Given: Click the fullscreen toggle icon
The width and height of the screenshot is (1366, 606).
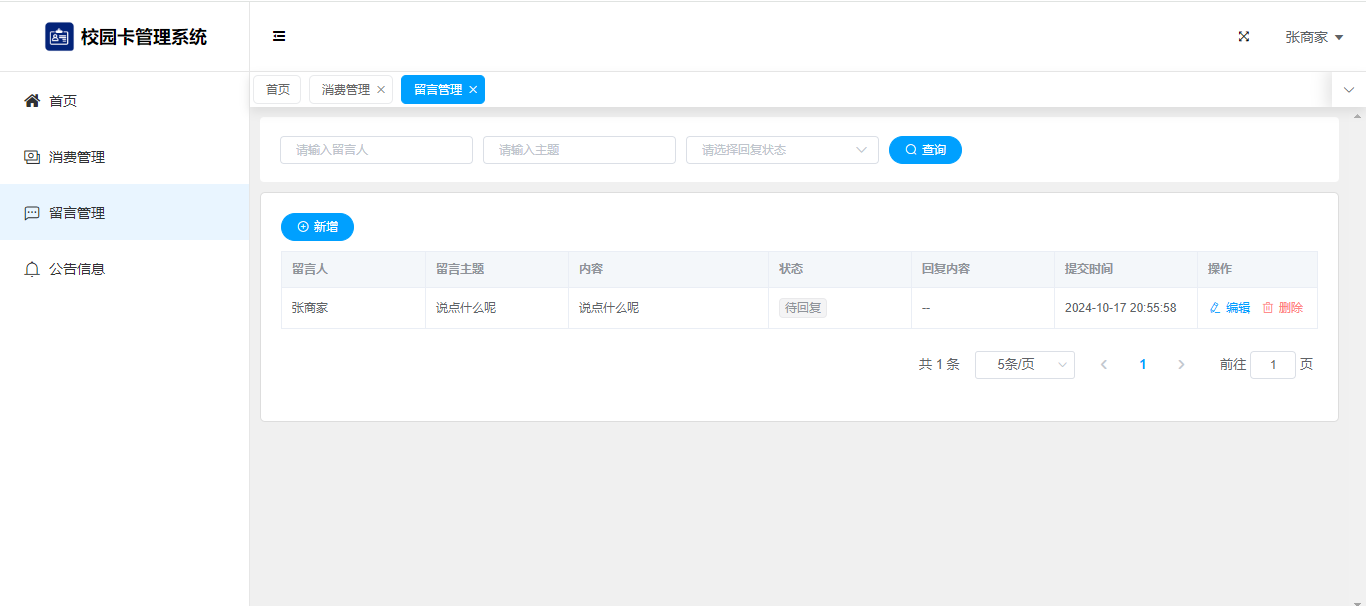Looking at the screenshot, I should coord(1244,37).
